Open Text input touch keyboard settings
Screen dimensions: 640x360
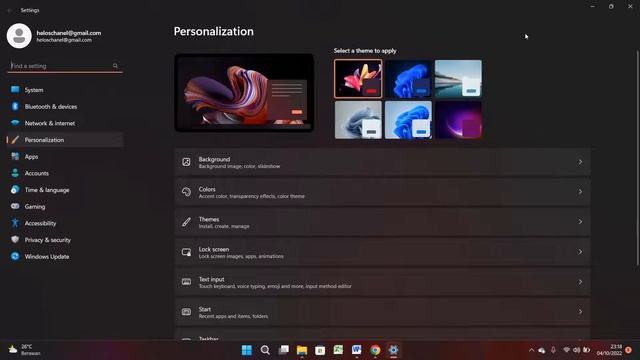(382, 282)
